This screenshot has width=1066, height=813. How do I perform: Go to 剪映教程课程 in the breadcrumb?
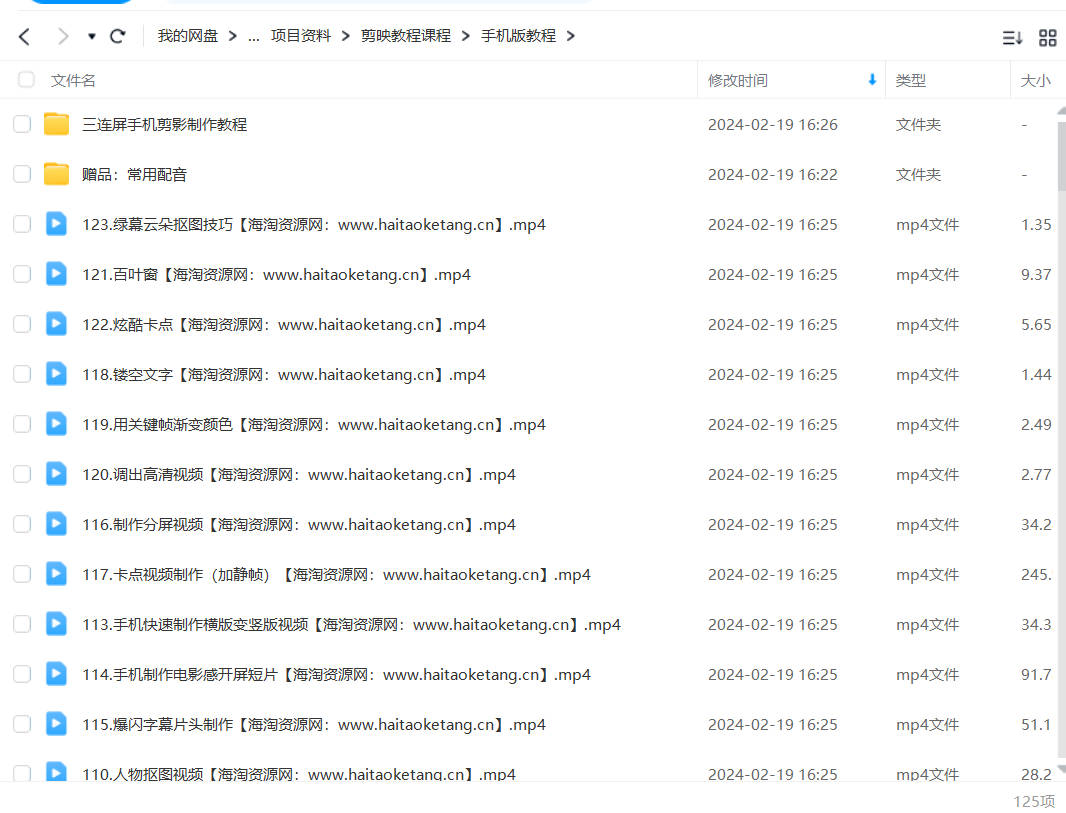point(406,36)
